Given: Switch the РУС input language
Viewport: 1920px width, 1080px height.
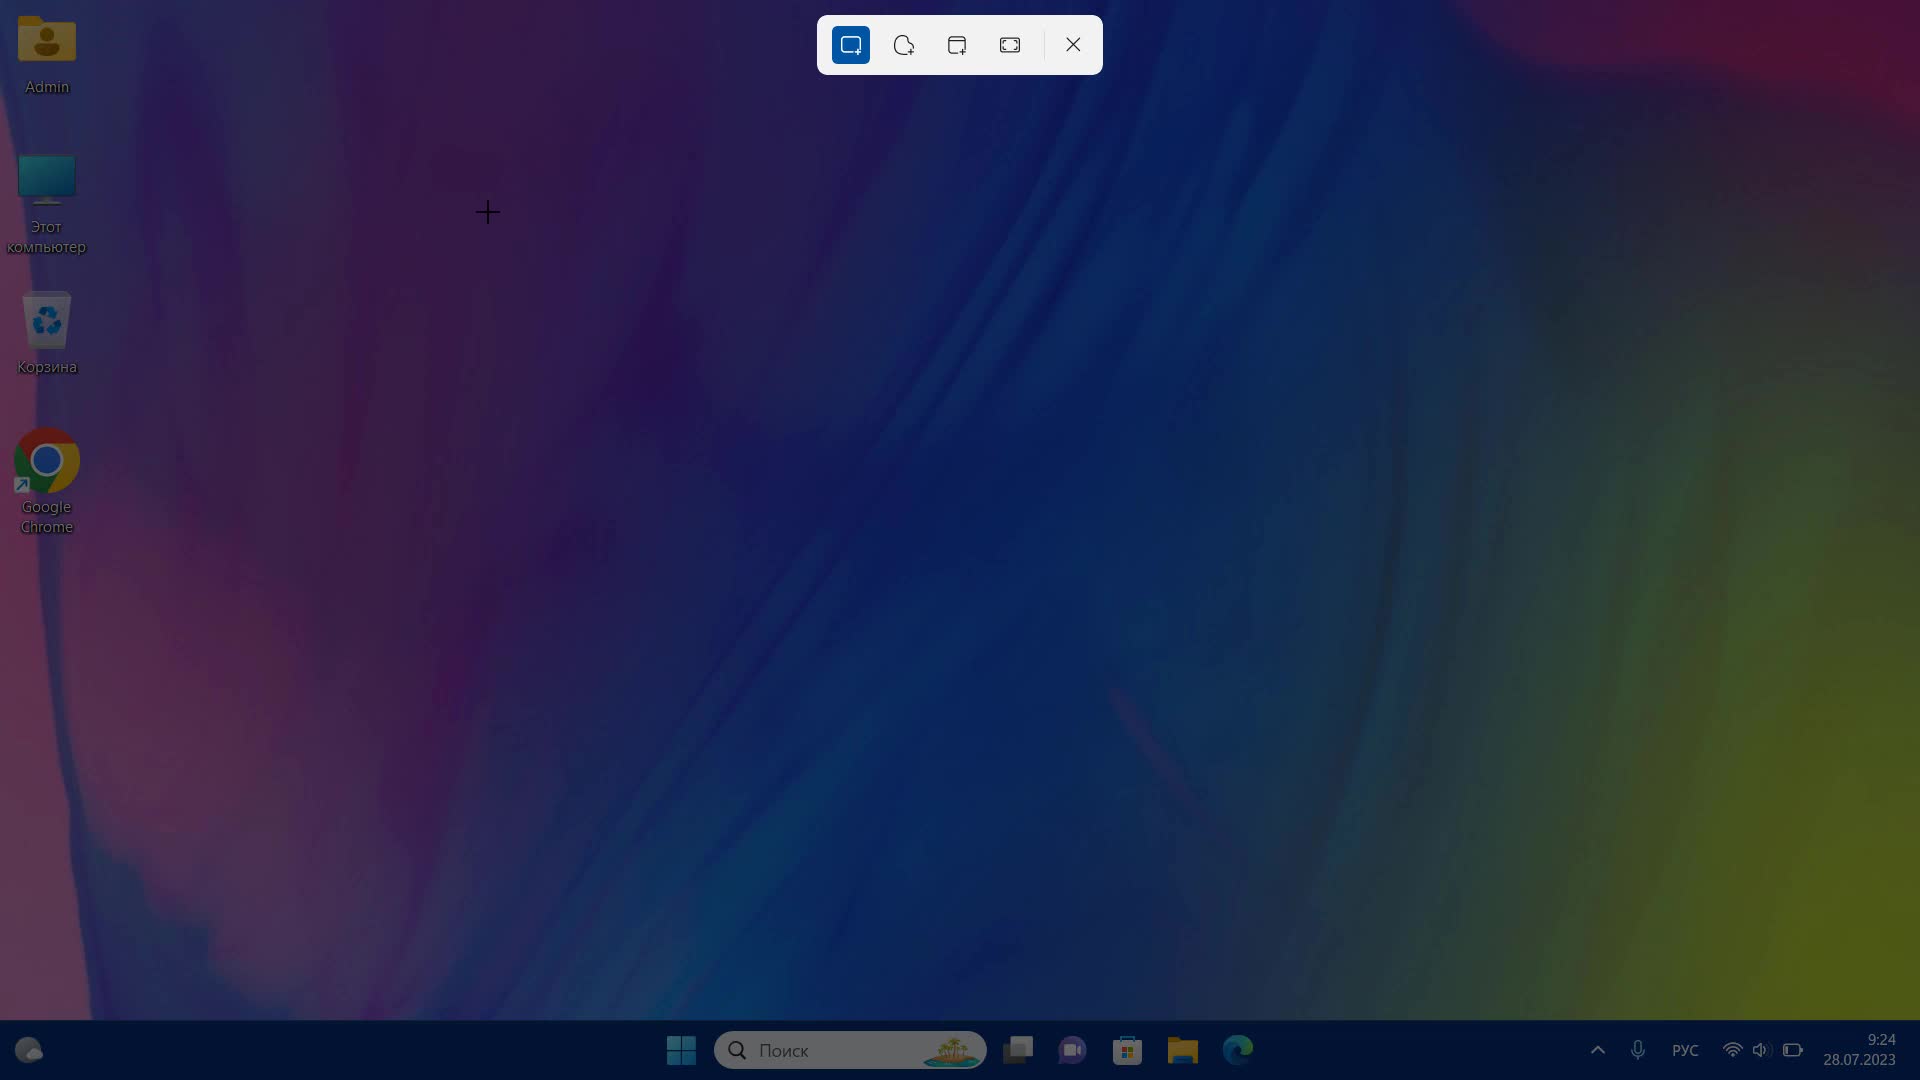Looking at the screenshot, I should pyautogui.click(x=1685, y=1050).
